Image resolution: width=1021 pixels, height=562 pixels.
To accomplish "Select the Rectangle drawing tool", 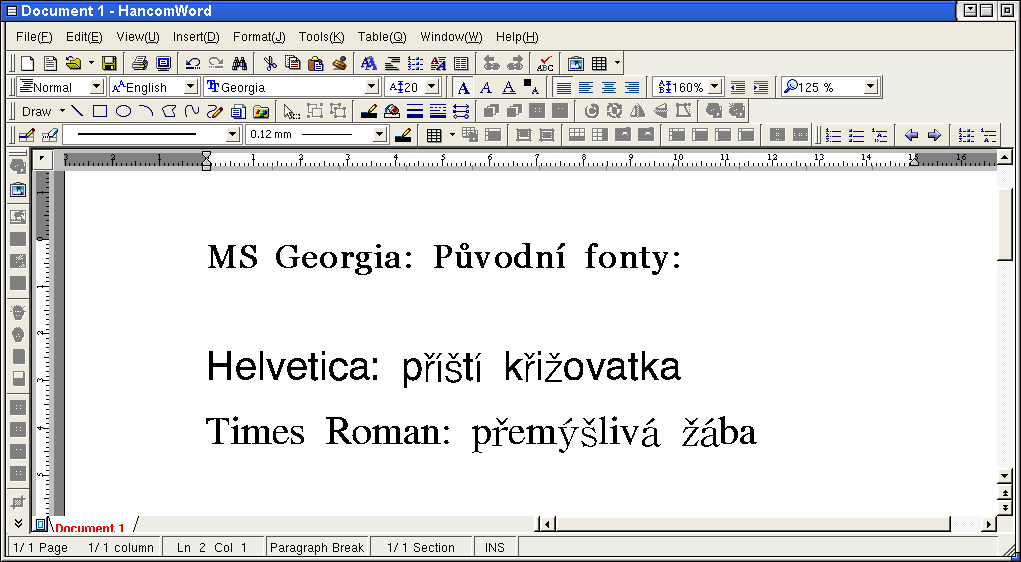I will point(100,111).
